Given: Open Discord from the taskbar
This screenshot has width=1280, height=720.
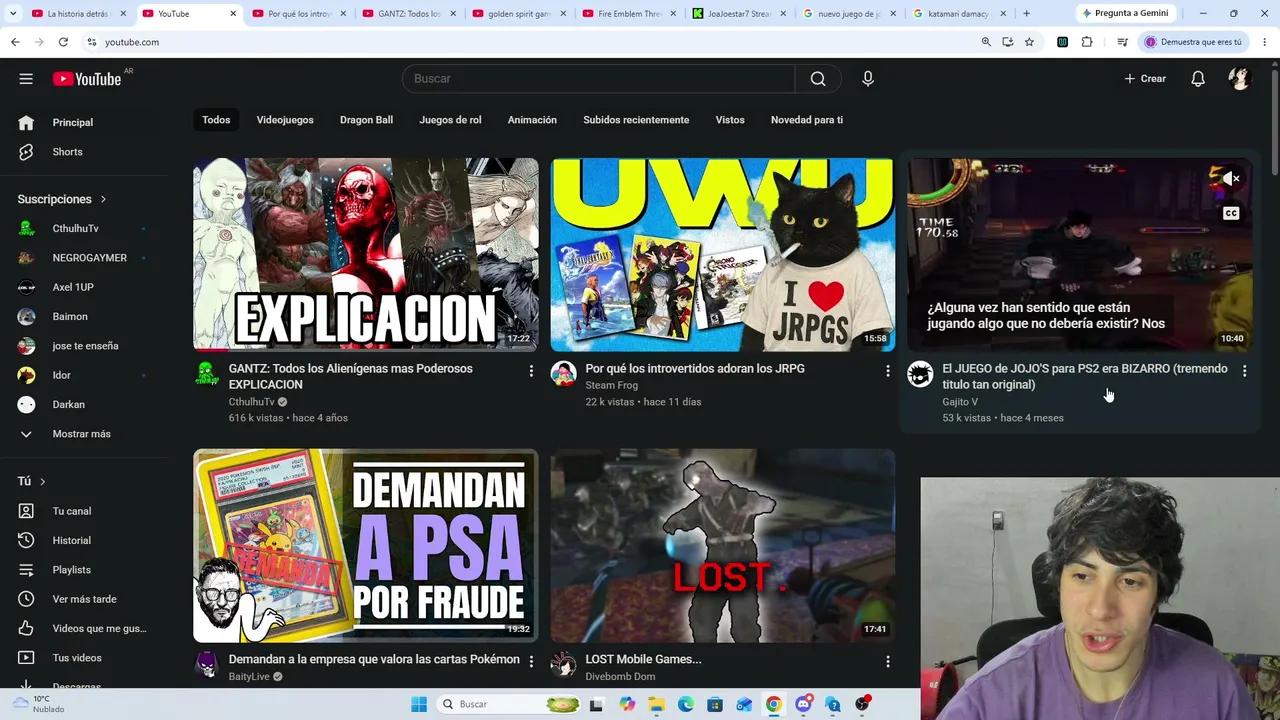Looking at the screenshot, I should (803, 704).
